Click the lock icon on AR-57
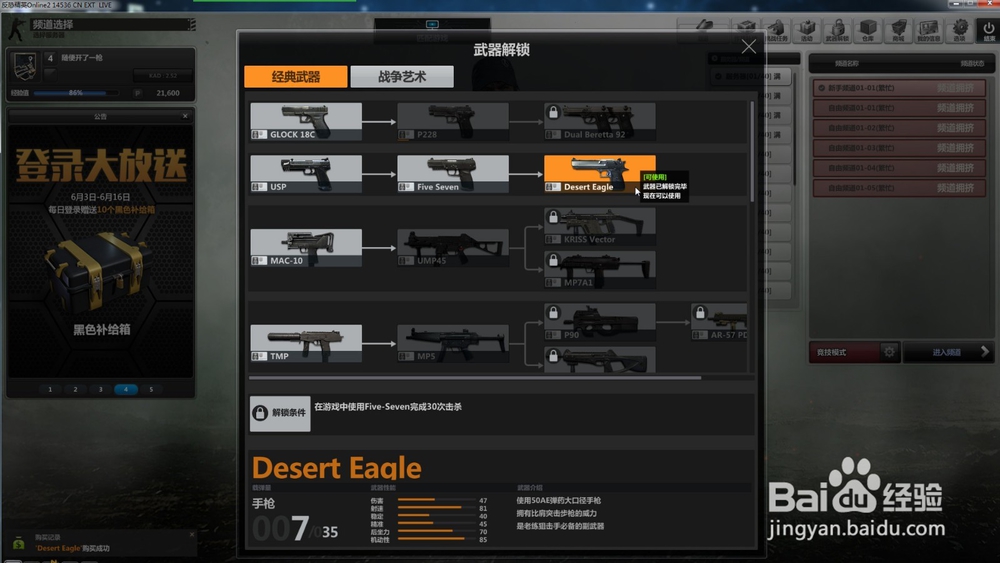Image resolution: width=1000 pixels, height=563 pixels. coord(700,312)
